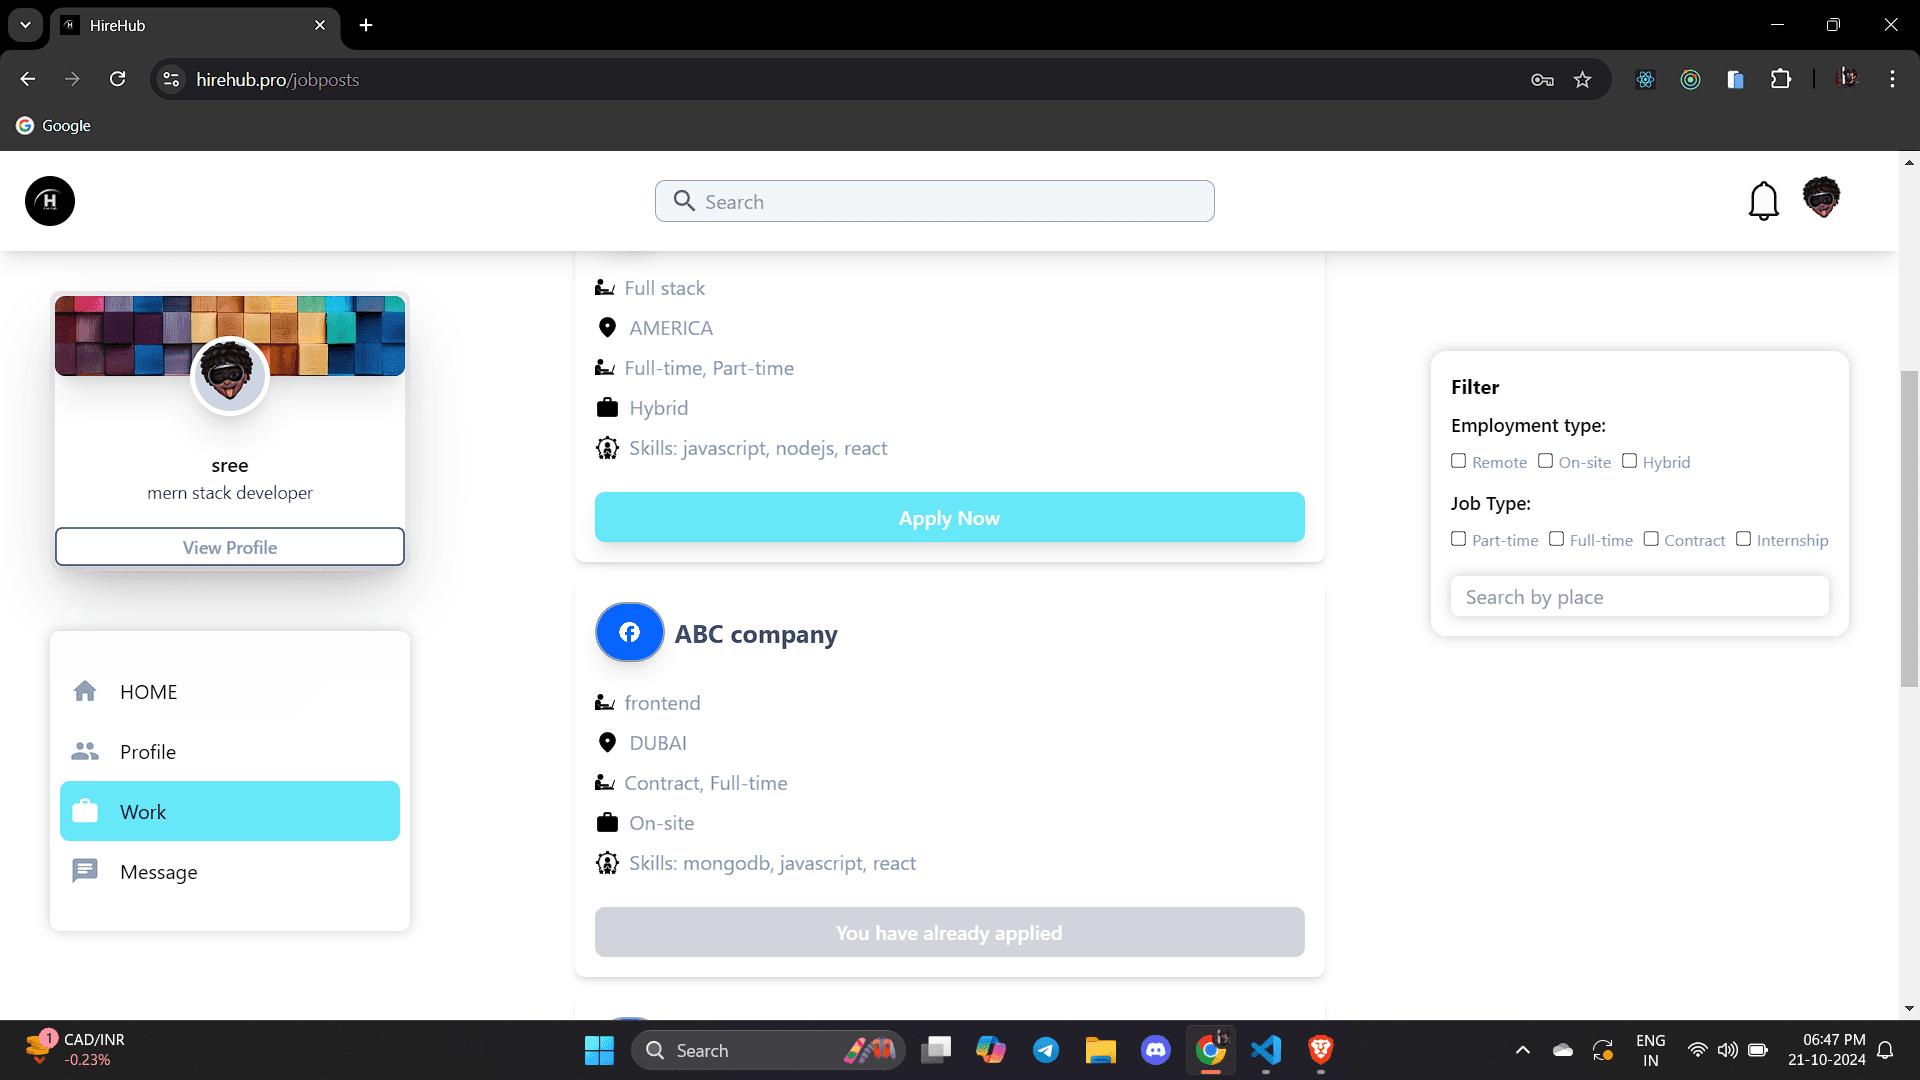1920x1080 pixels.
Task: Click the HireHub logo icon
Action: [x=50, y=201]
